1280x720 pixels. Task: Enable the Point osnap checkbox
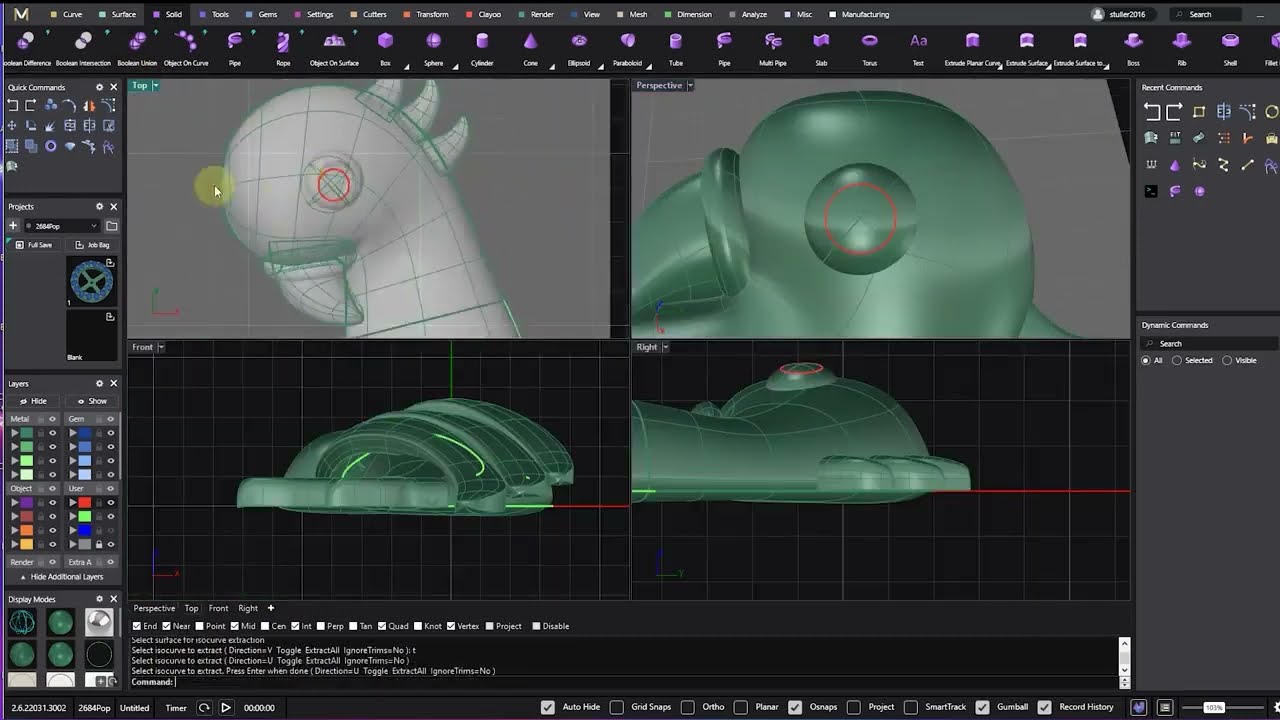point(200,626)
